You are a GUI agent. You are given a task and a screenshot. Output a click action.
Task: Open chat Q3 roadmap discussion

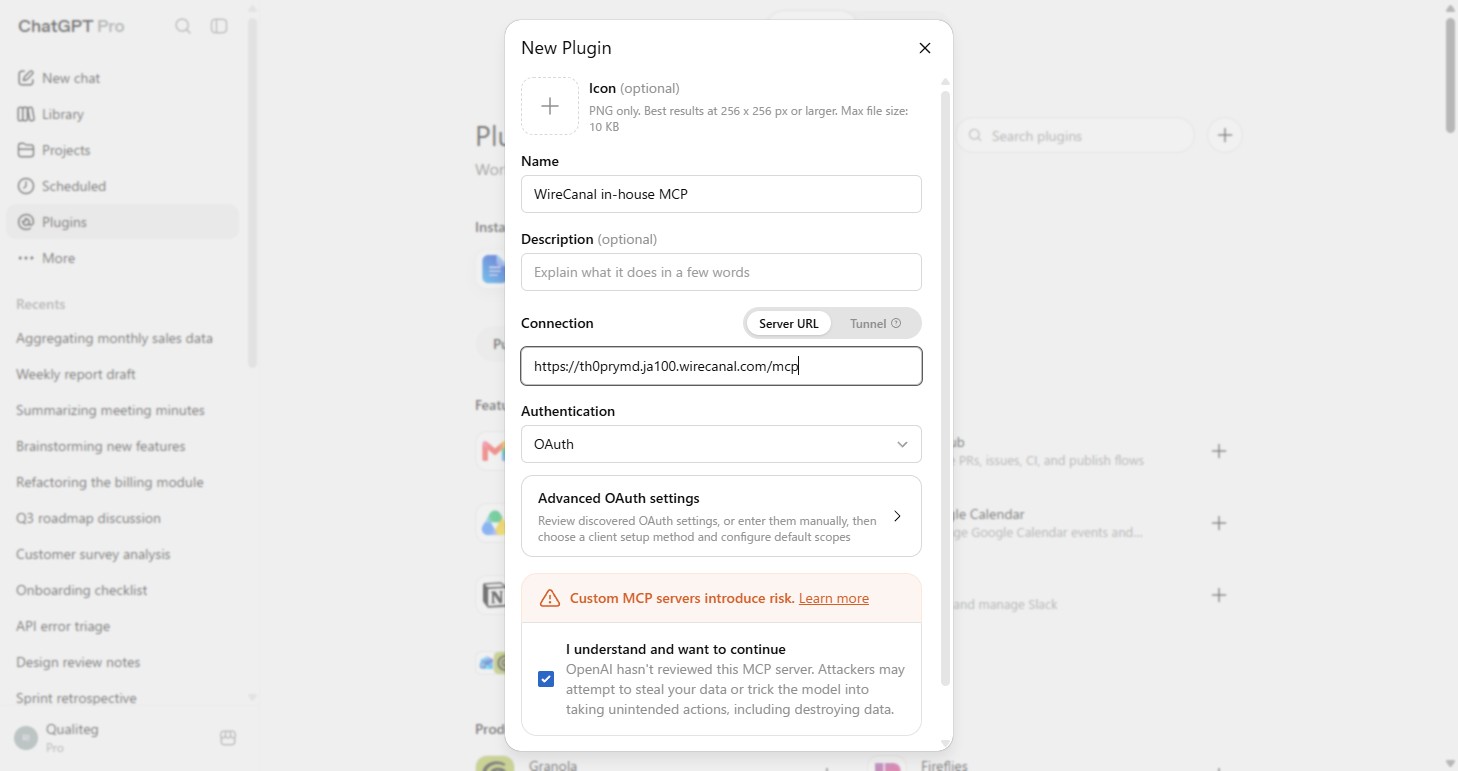pyautogui.click(x=88, y=518)
